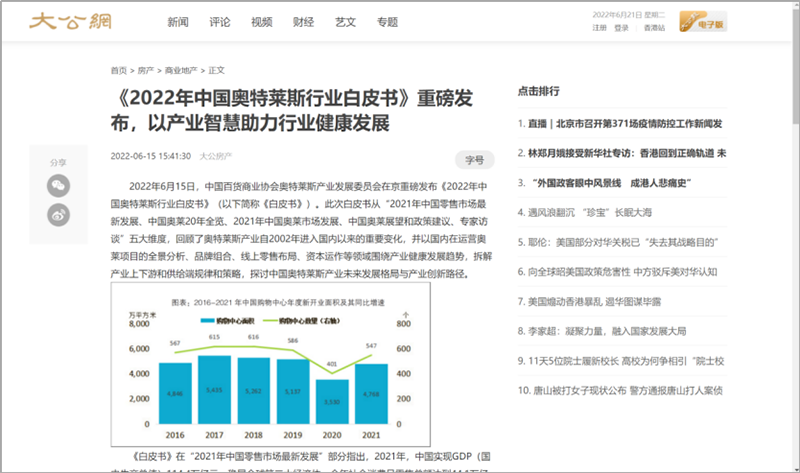Select 财经 in the top navigation
Image resolution: width=800 pixels, height=473 pixels.
point(304,22)
